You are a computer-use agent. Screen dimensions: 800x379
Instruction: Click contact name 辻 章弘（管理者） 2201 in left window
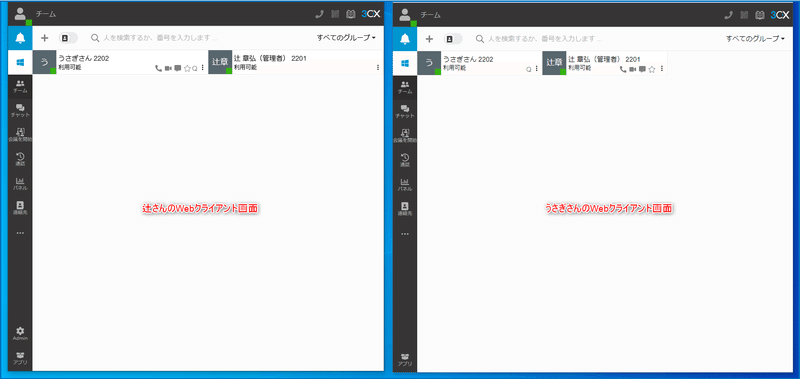[x=270, y=59]
